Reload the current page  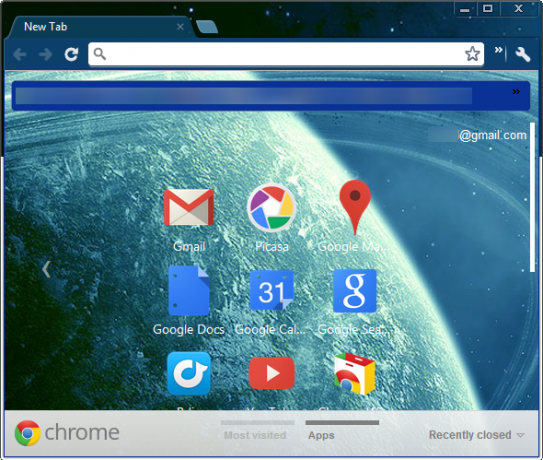tap(71, 54)
